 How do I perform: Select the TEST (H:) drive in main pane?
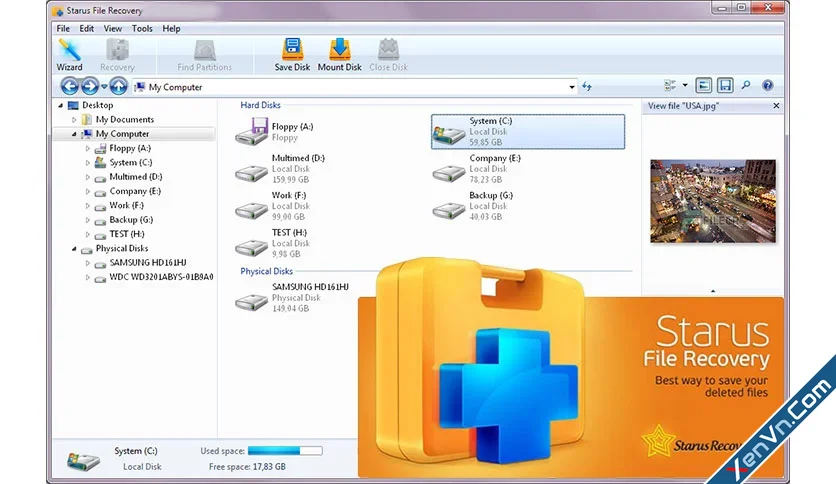pyautogui.click(x=272, y=243)
